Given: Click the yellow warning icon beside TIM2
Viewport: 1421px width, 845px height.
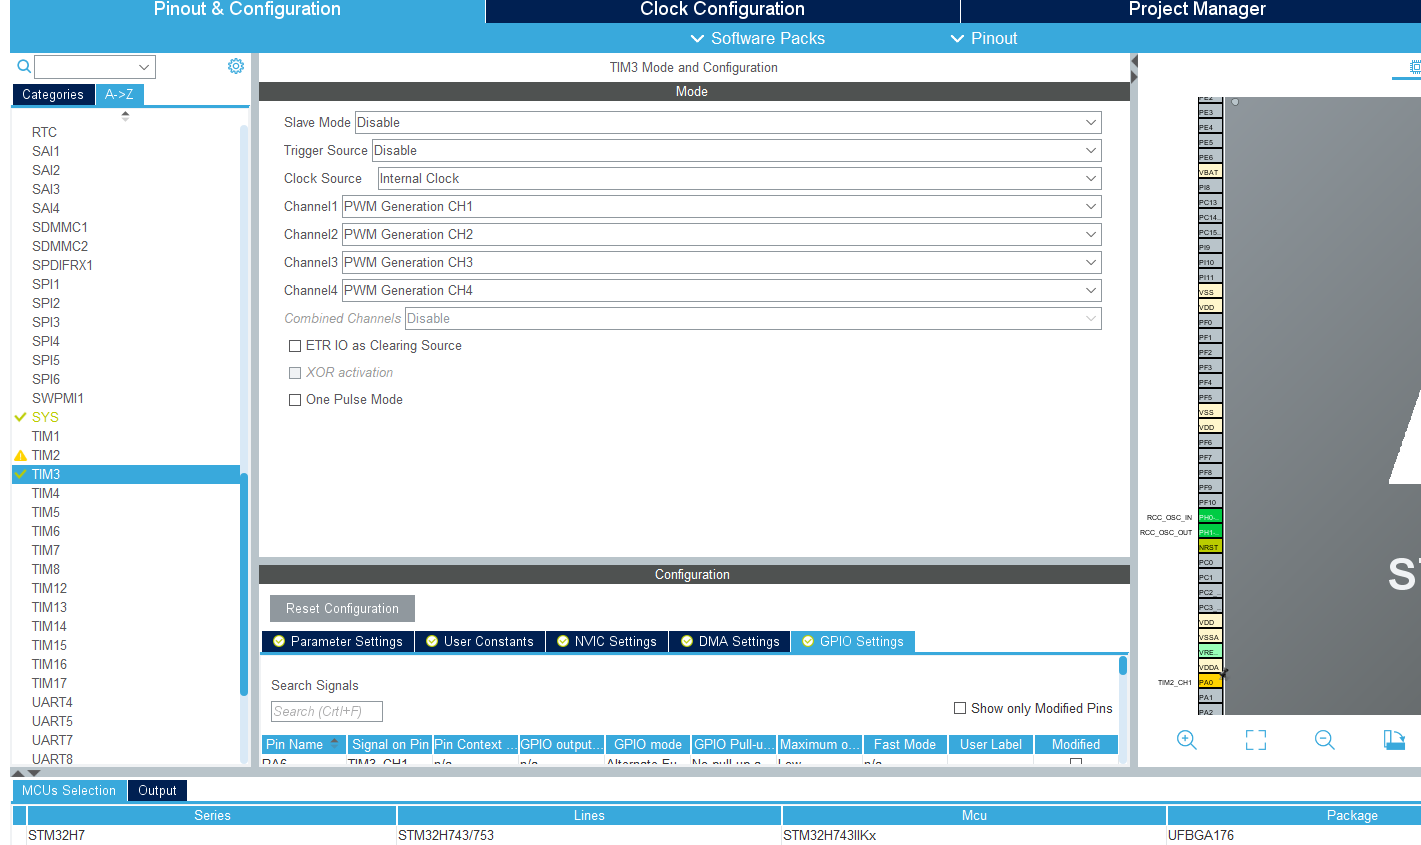Looking at the screenshot, I should (20, 455).
